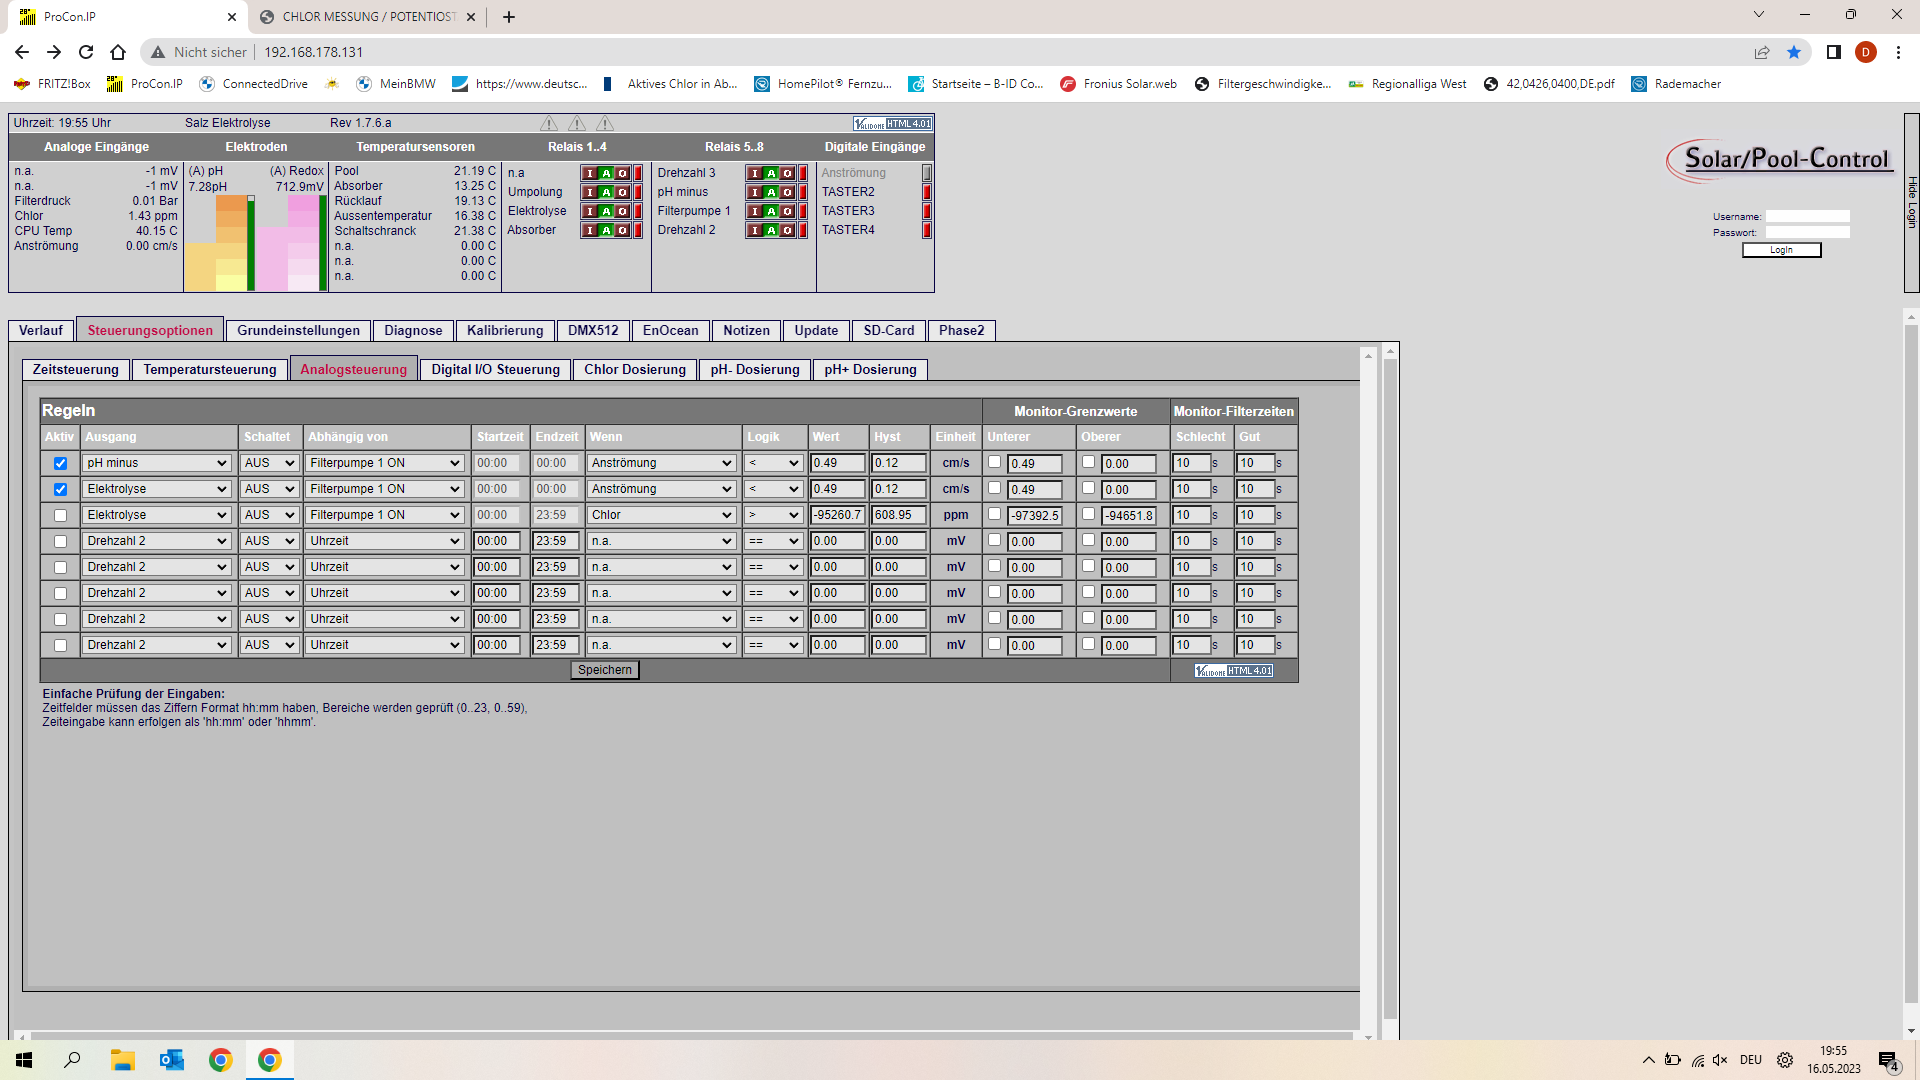The image size is (1920, 1080).
Task: Click the first warning triangle icon
Action: [549, 124]
